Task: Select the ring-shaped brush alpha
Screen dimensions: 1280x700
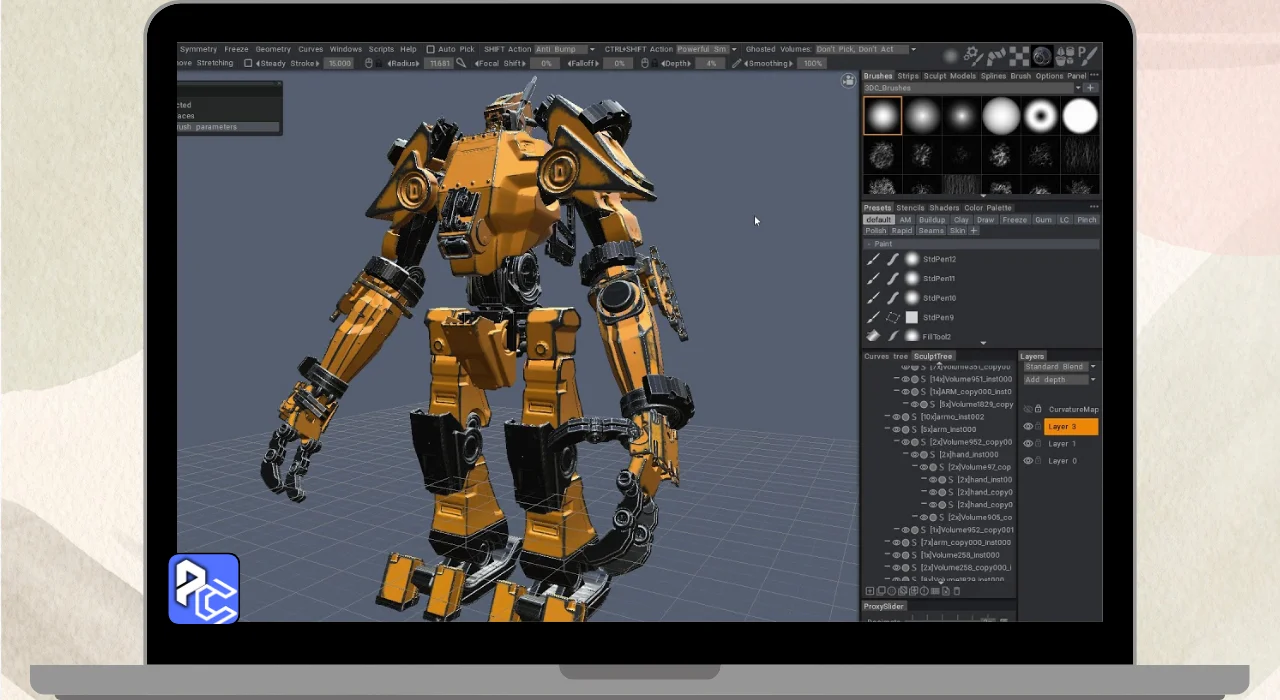Action: [1041, 116]
